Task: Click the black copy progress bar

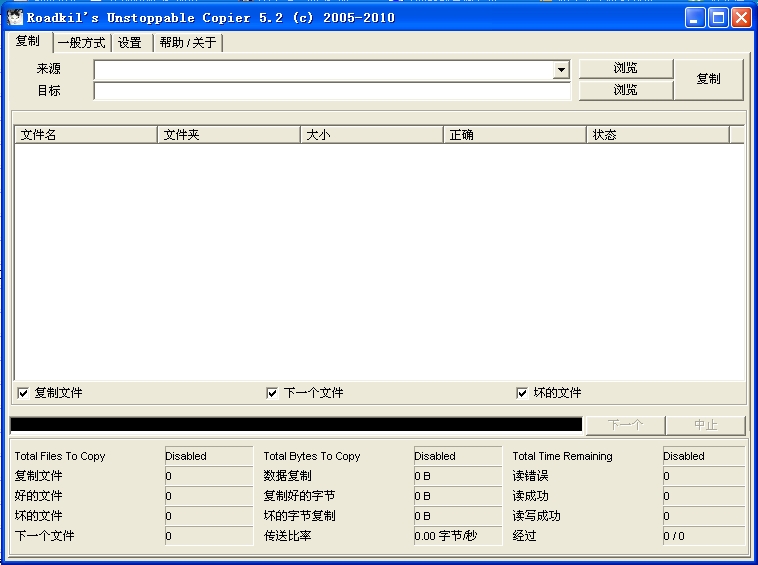Action: click(296, 424)
